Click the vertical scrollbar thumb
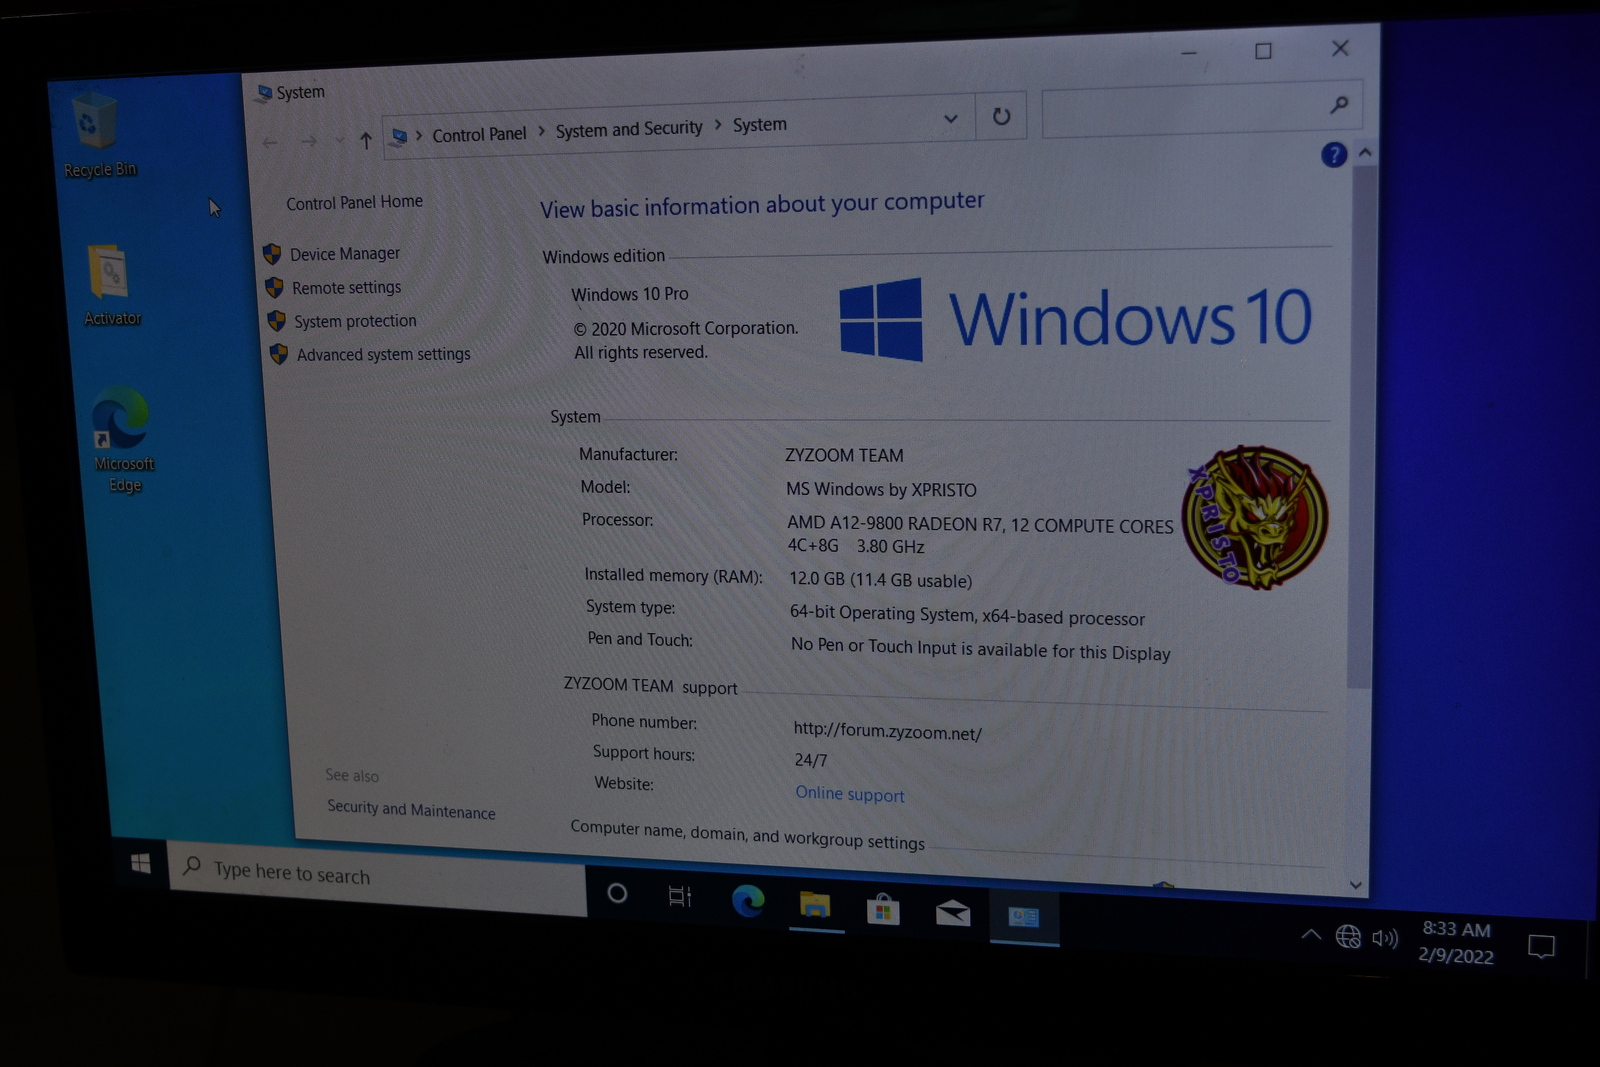 [1361, 427]
